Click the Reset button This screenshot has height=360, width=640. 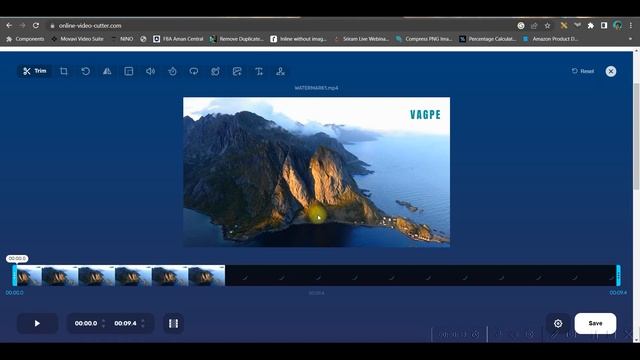coord(583,71)
